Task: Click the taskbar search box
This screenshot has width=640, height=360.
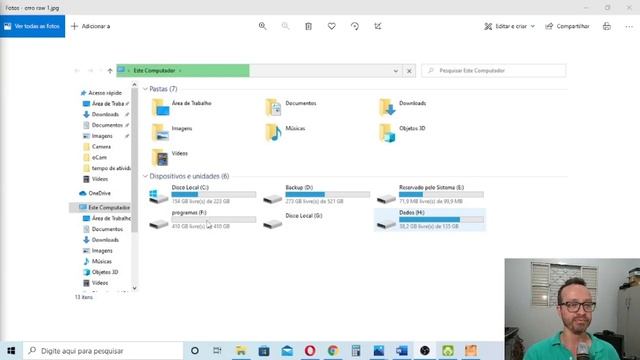Action: click(103, 351)
